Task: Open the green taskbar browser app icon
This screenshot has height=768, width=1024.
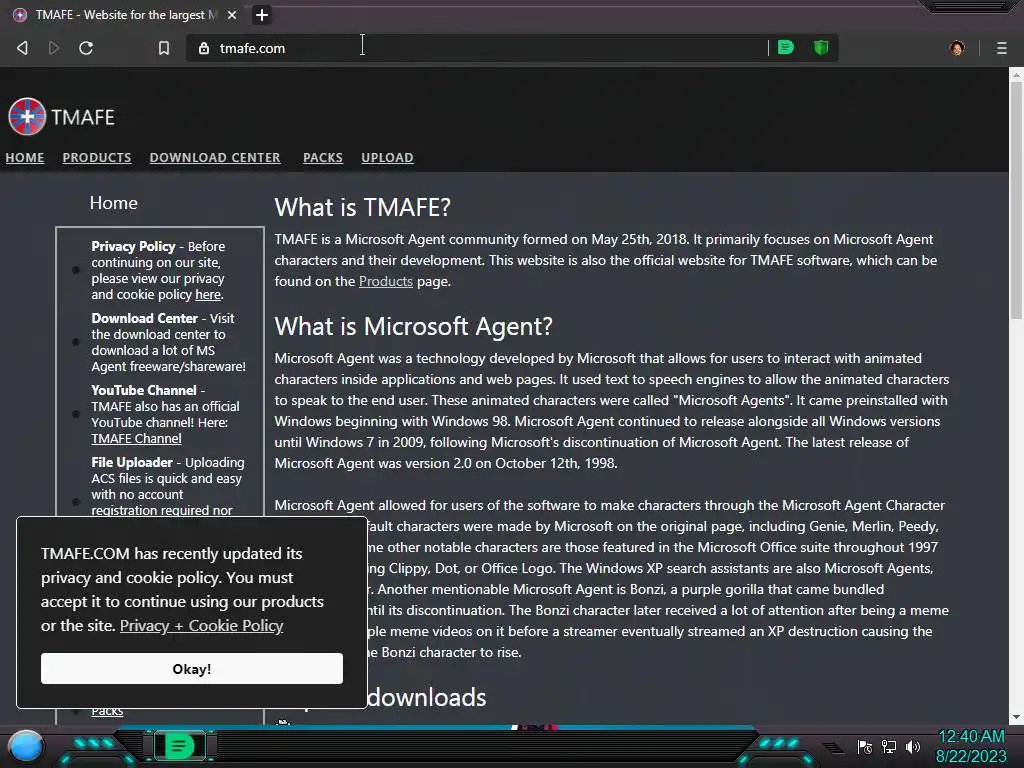Action: [179, 746]
